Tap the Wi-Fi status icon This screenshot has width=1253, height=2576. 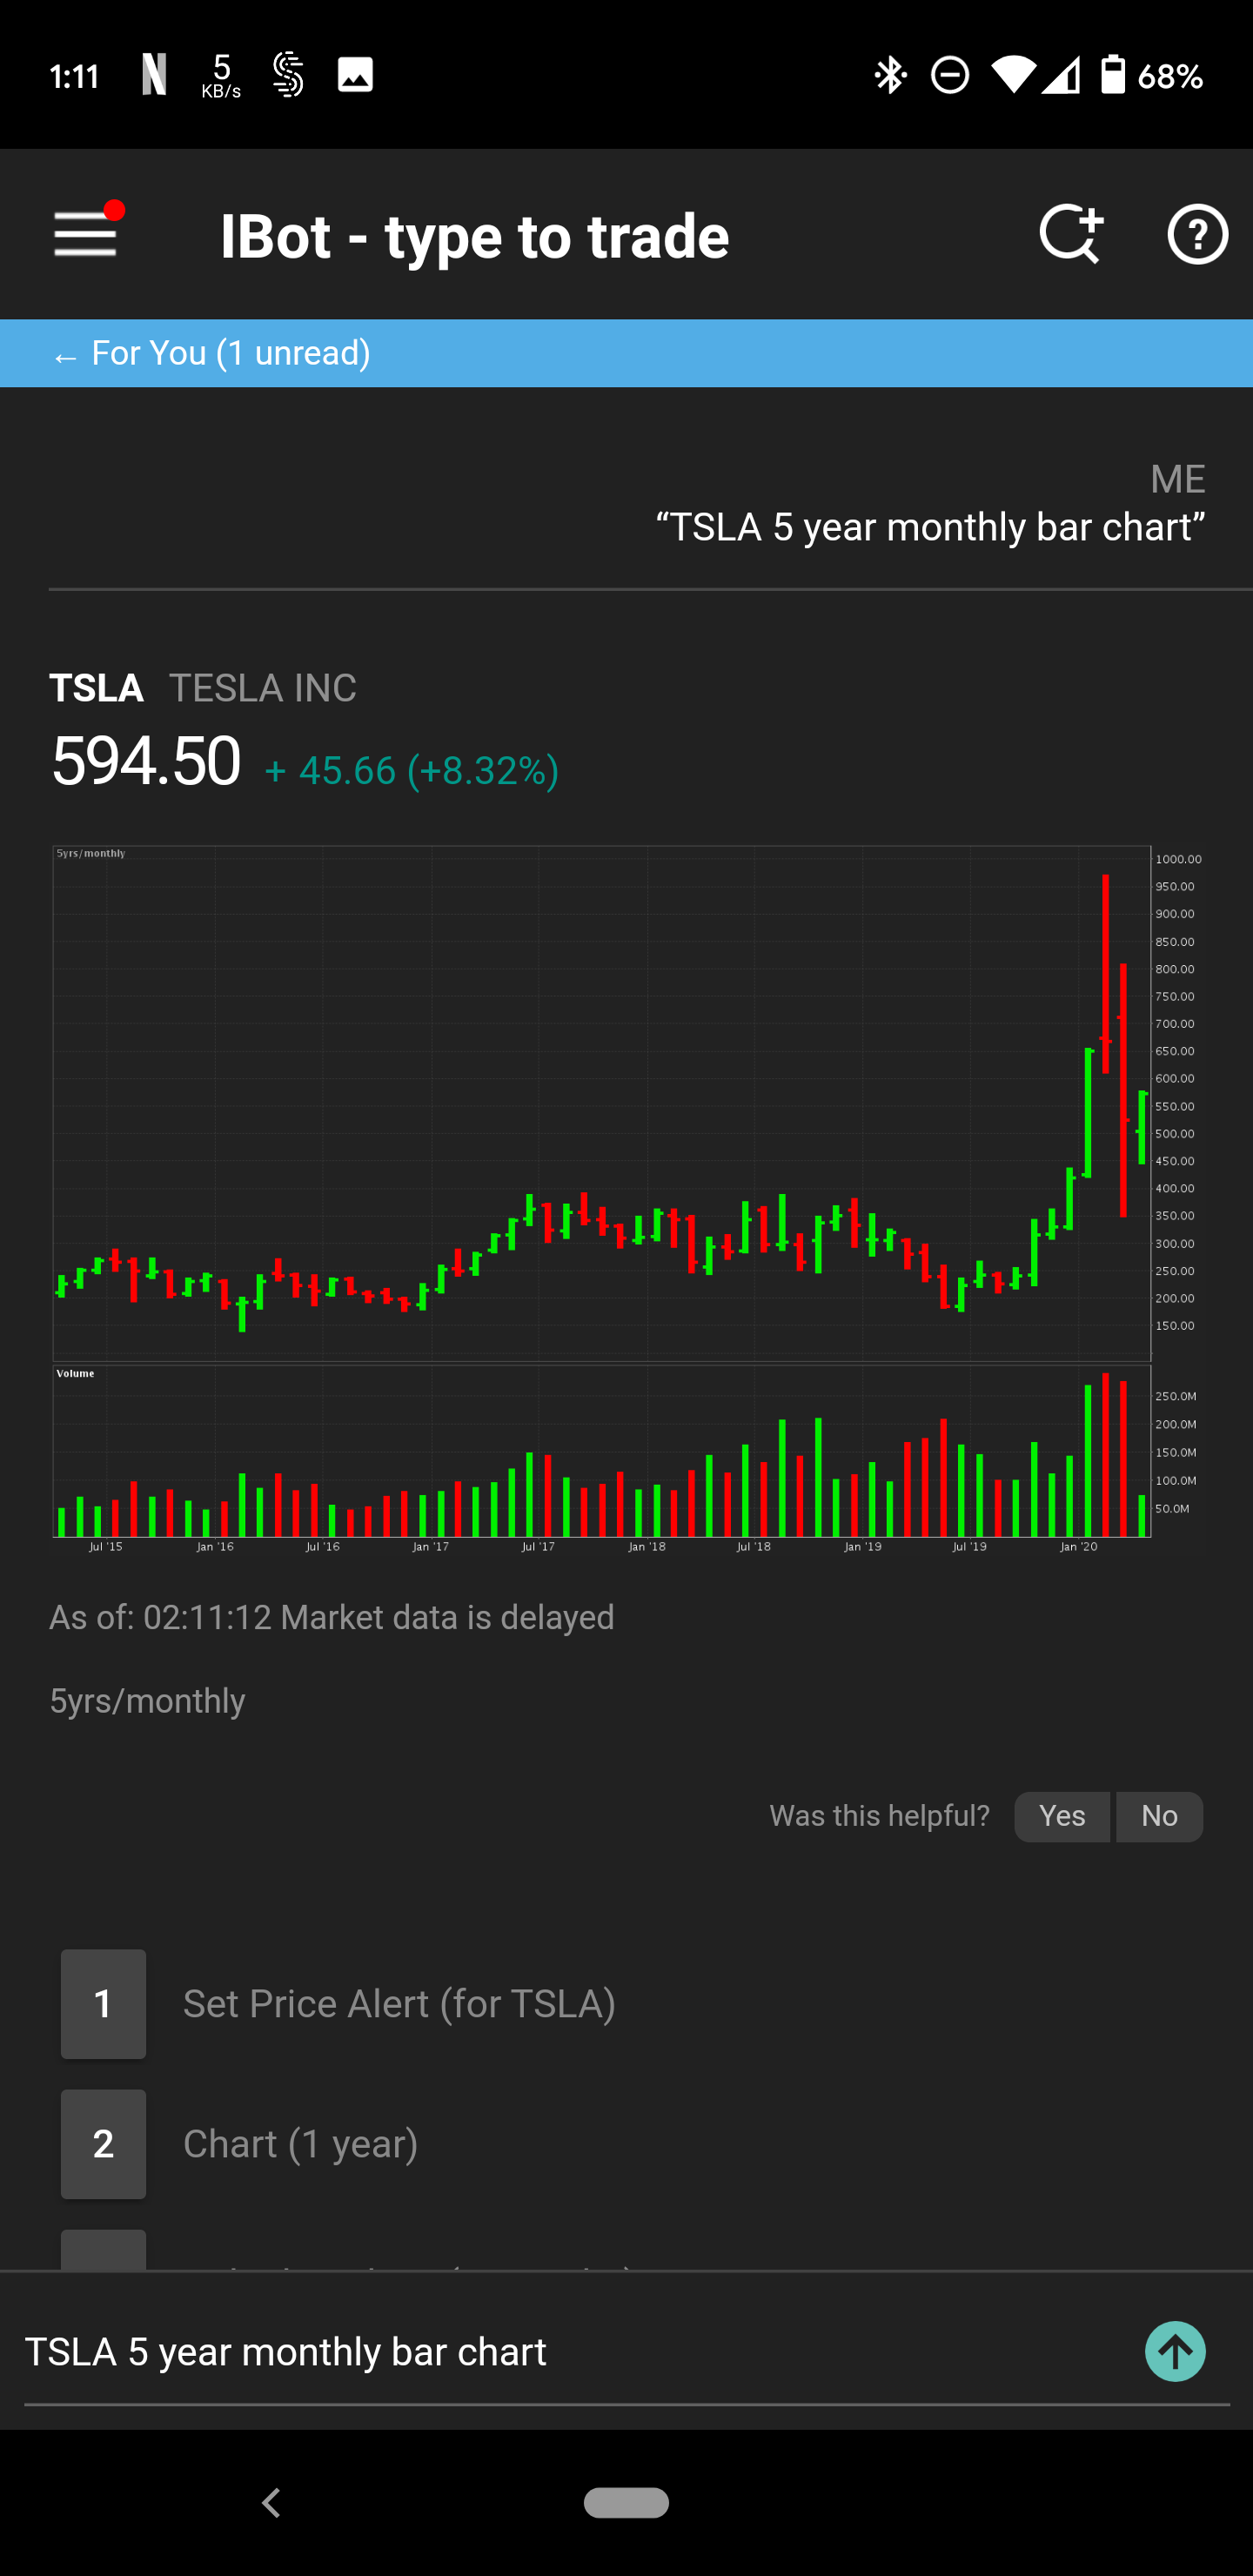[1012, 75]
